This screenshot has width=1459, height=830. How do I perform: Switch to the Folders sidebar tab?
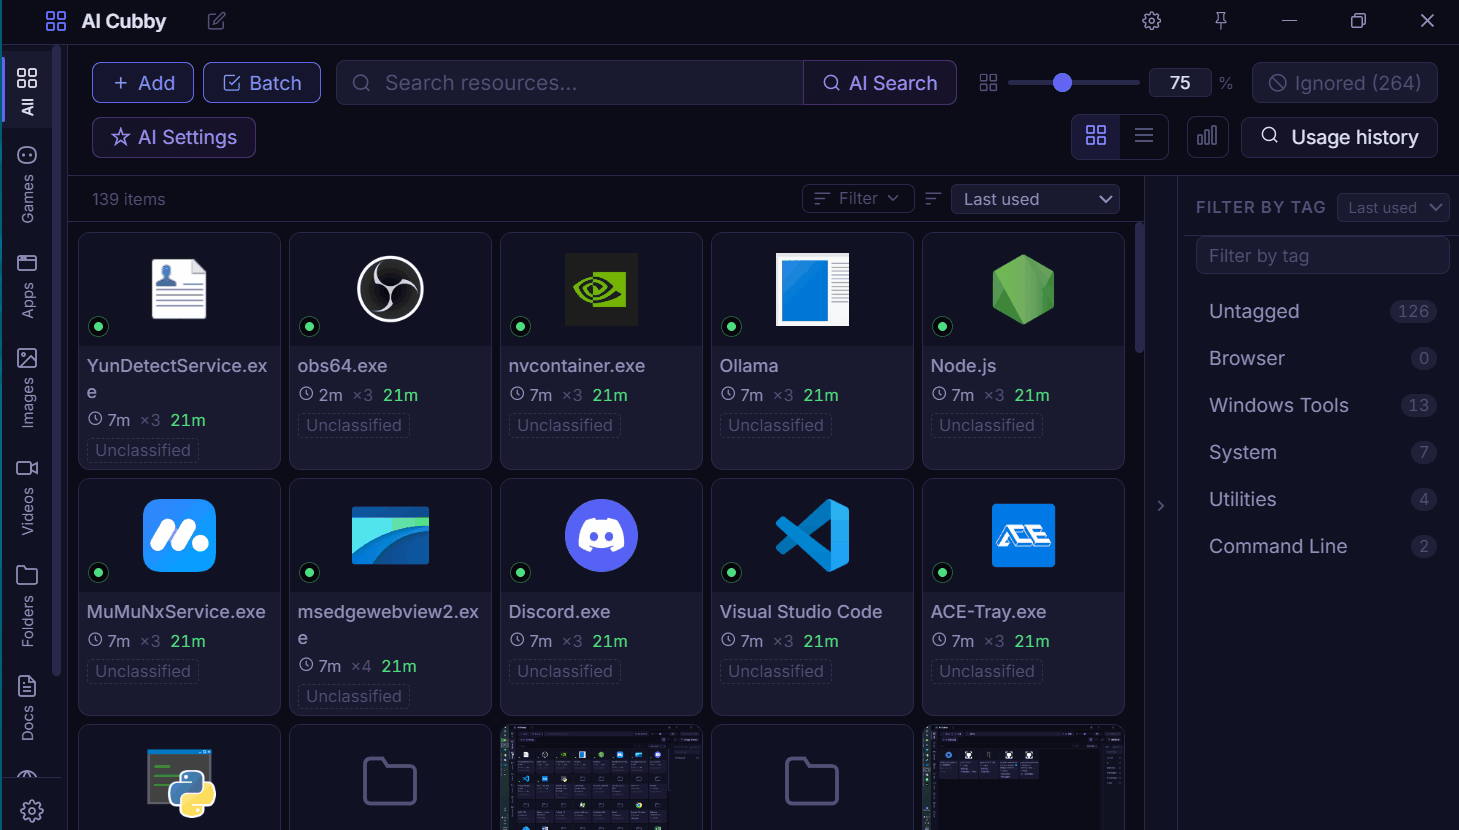pyautogui.click(x=27, y=606)
